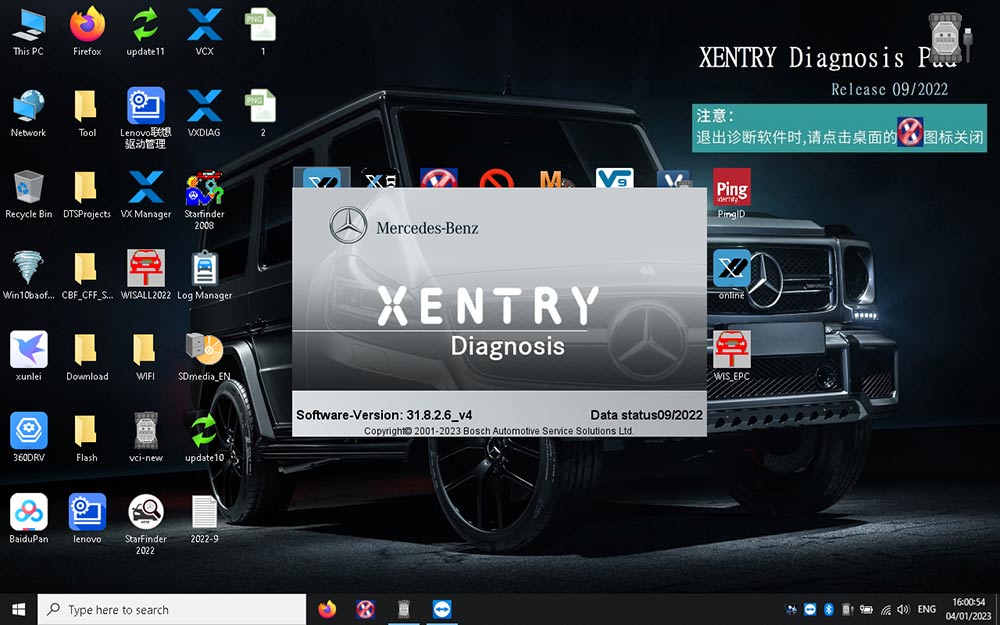Screen dimensions: 1000x625
Task: Open the Flash folder
Action: click(87, 438)
